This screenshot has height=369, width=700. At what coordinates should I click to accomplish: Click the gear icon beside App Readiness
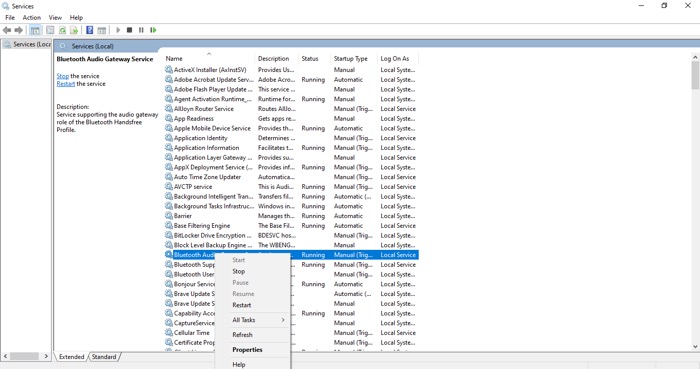(169, 118)
